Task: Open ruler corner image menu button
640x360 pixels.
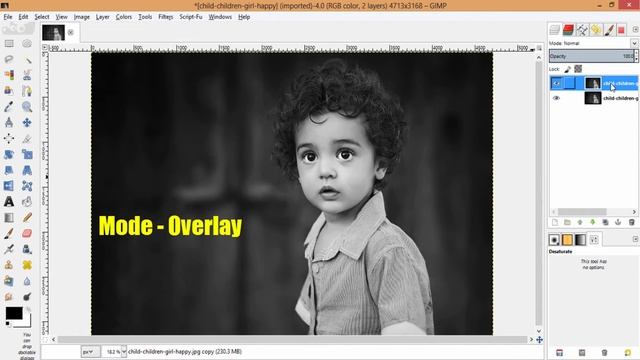Action: pos(45,48)
